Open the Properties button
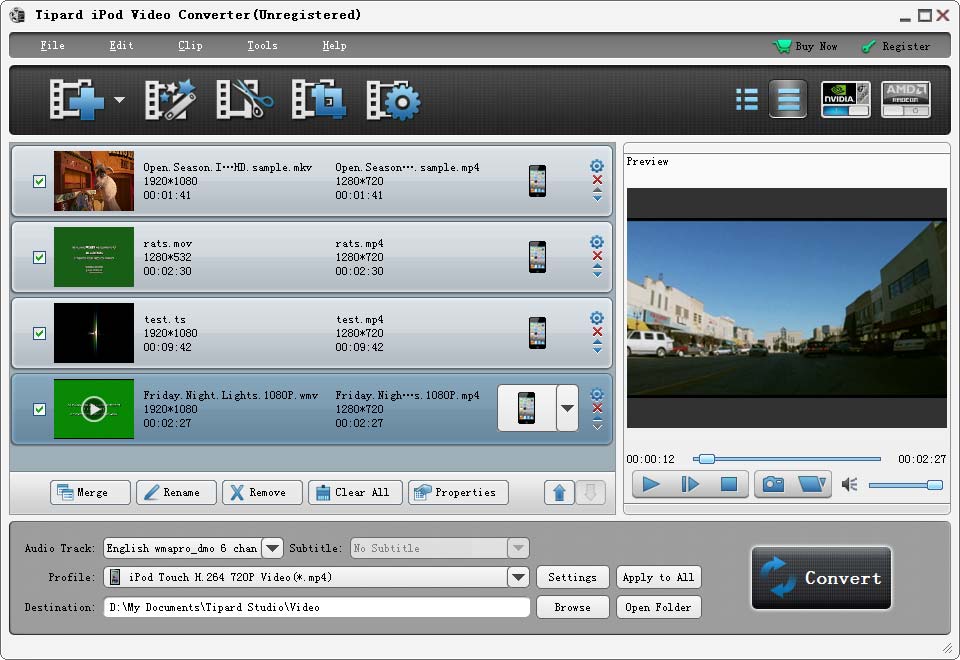Viewport: 960px width, 660px height. click(458, 492)
